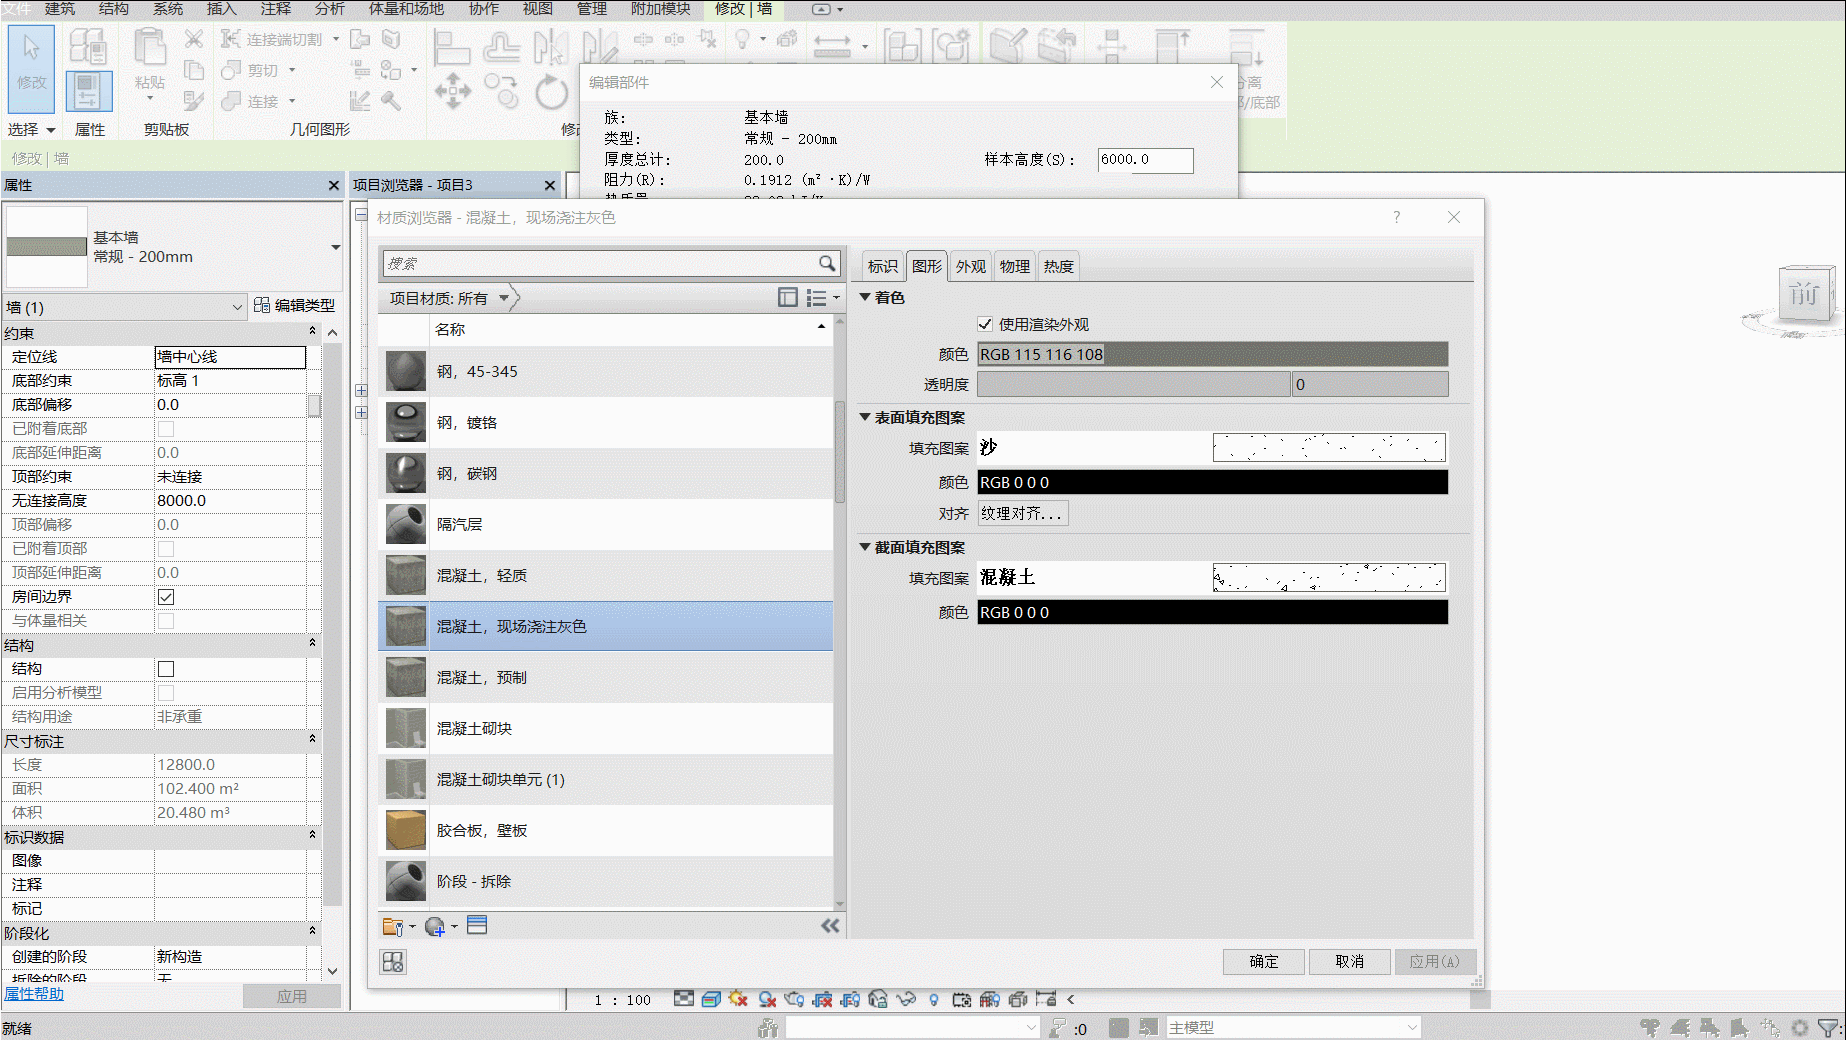Toggle library panel display icon

pos(788,298)
